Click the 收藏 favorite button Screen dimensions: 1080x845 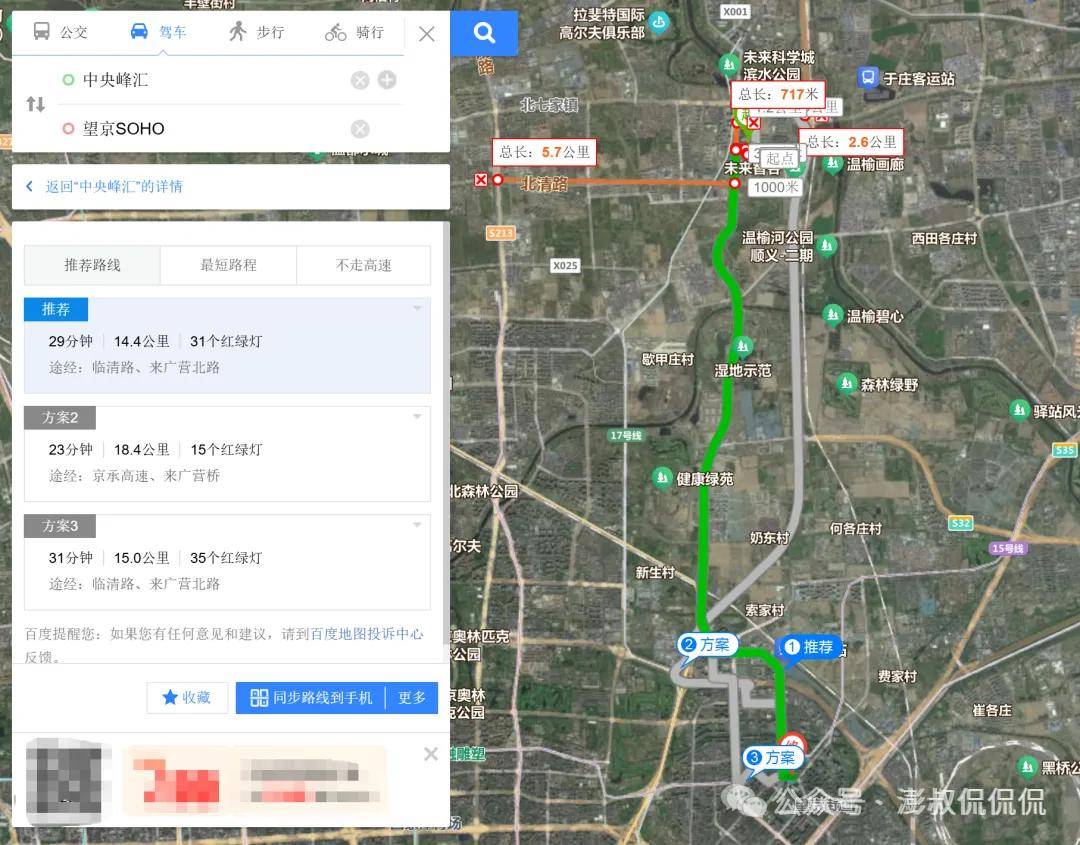click(187, 698)
